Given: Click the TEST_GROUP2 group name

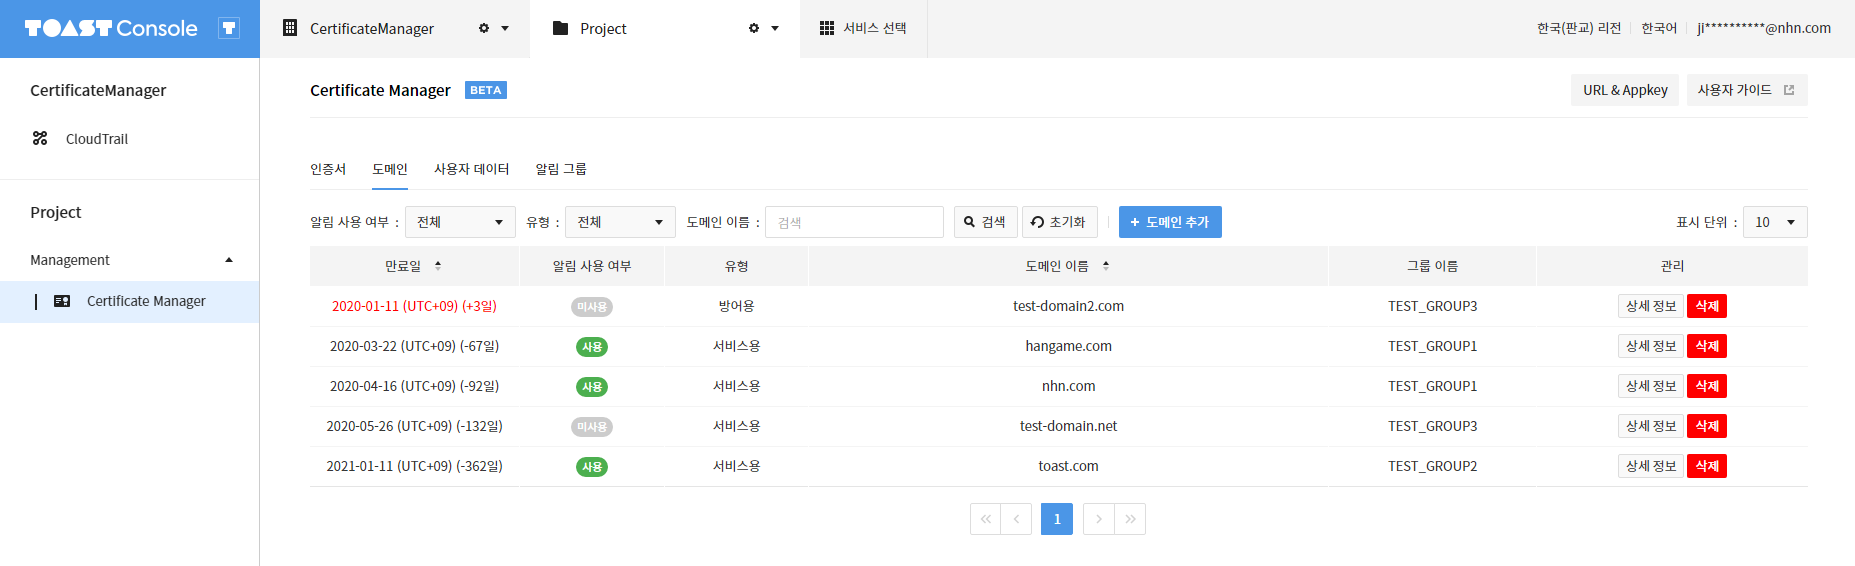Looking at the screenshot, I should (1432, 466).
